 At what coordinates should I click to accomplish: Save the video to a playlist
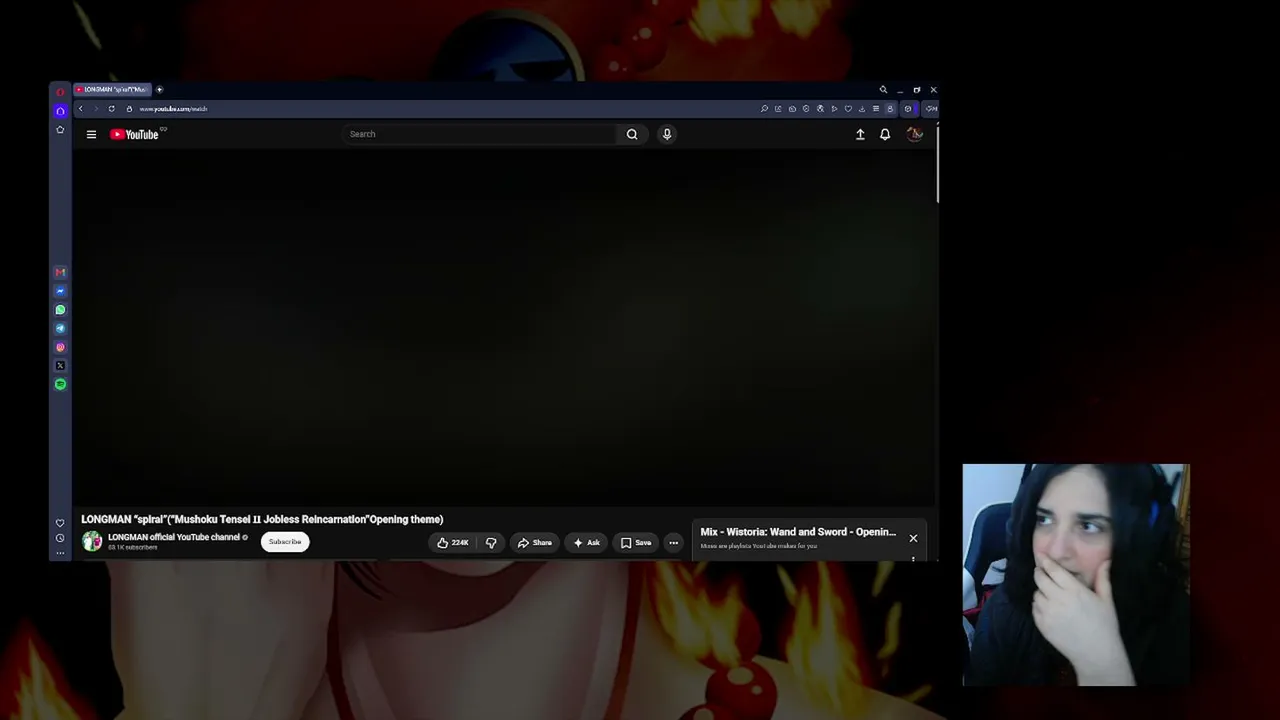click(x=636, y=543)
